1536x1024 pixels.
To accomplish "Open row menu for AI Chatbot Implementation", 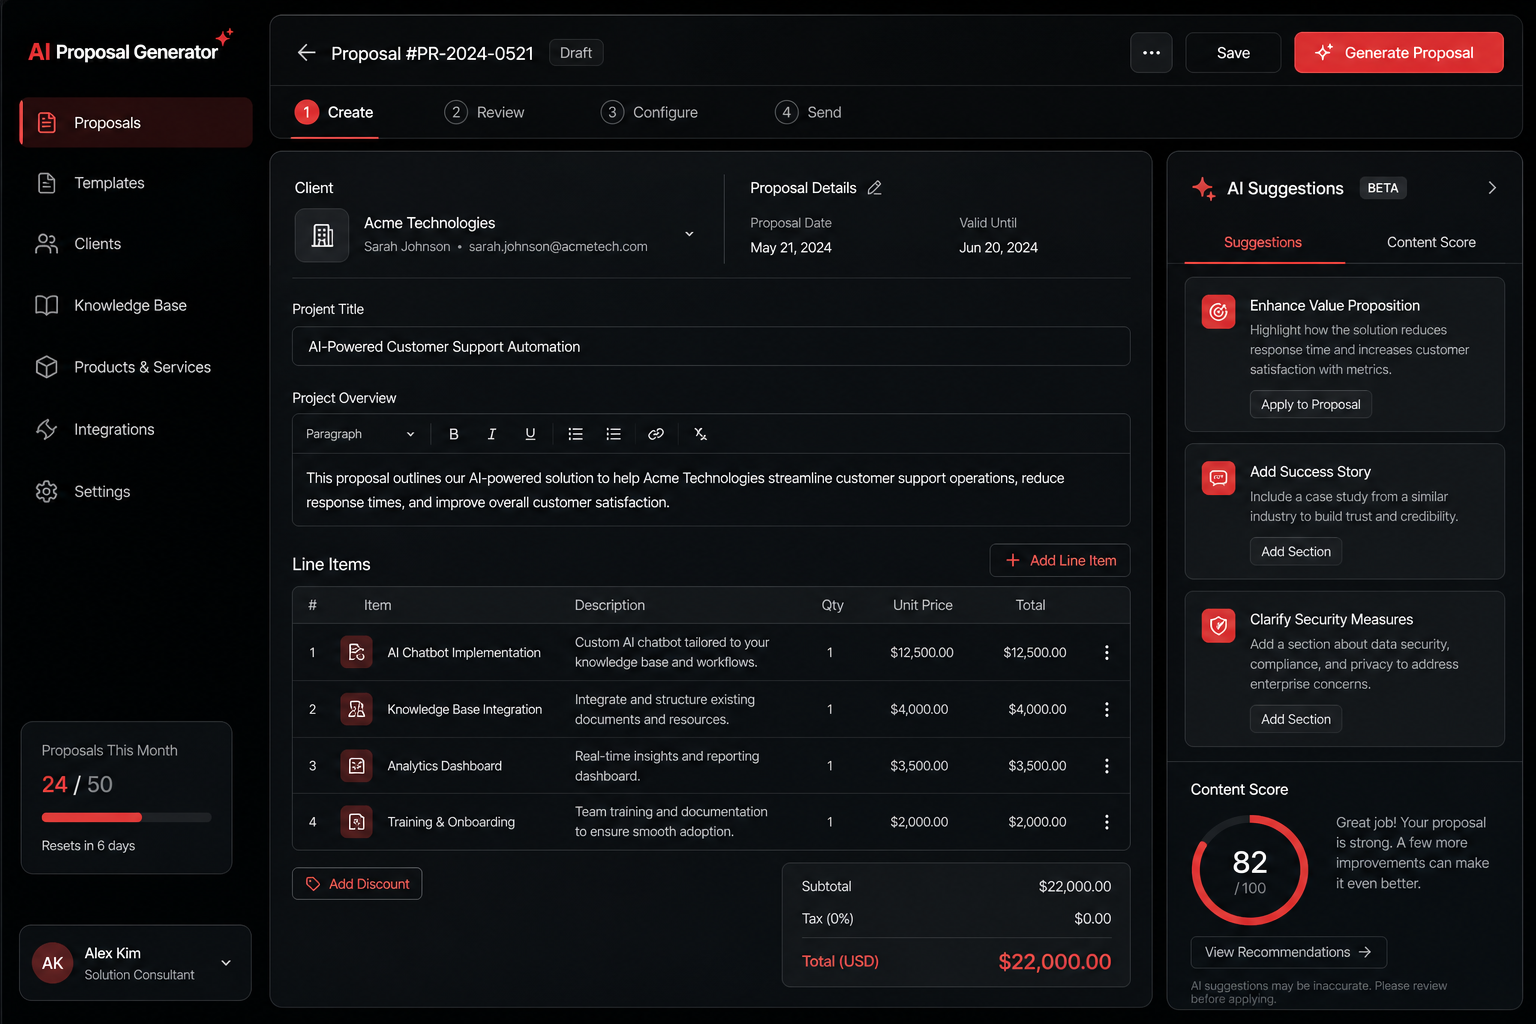I will tap(1106, 653).
